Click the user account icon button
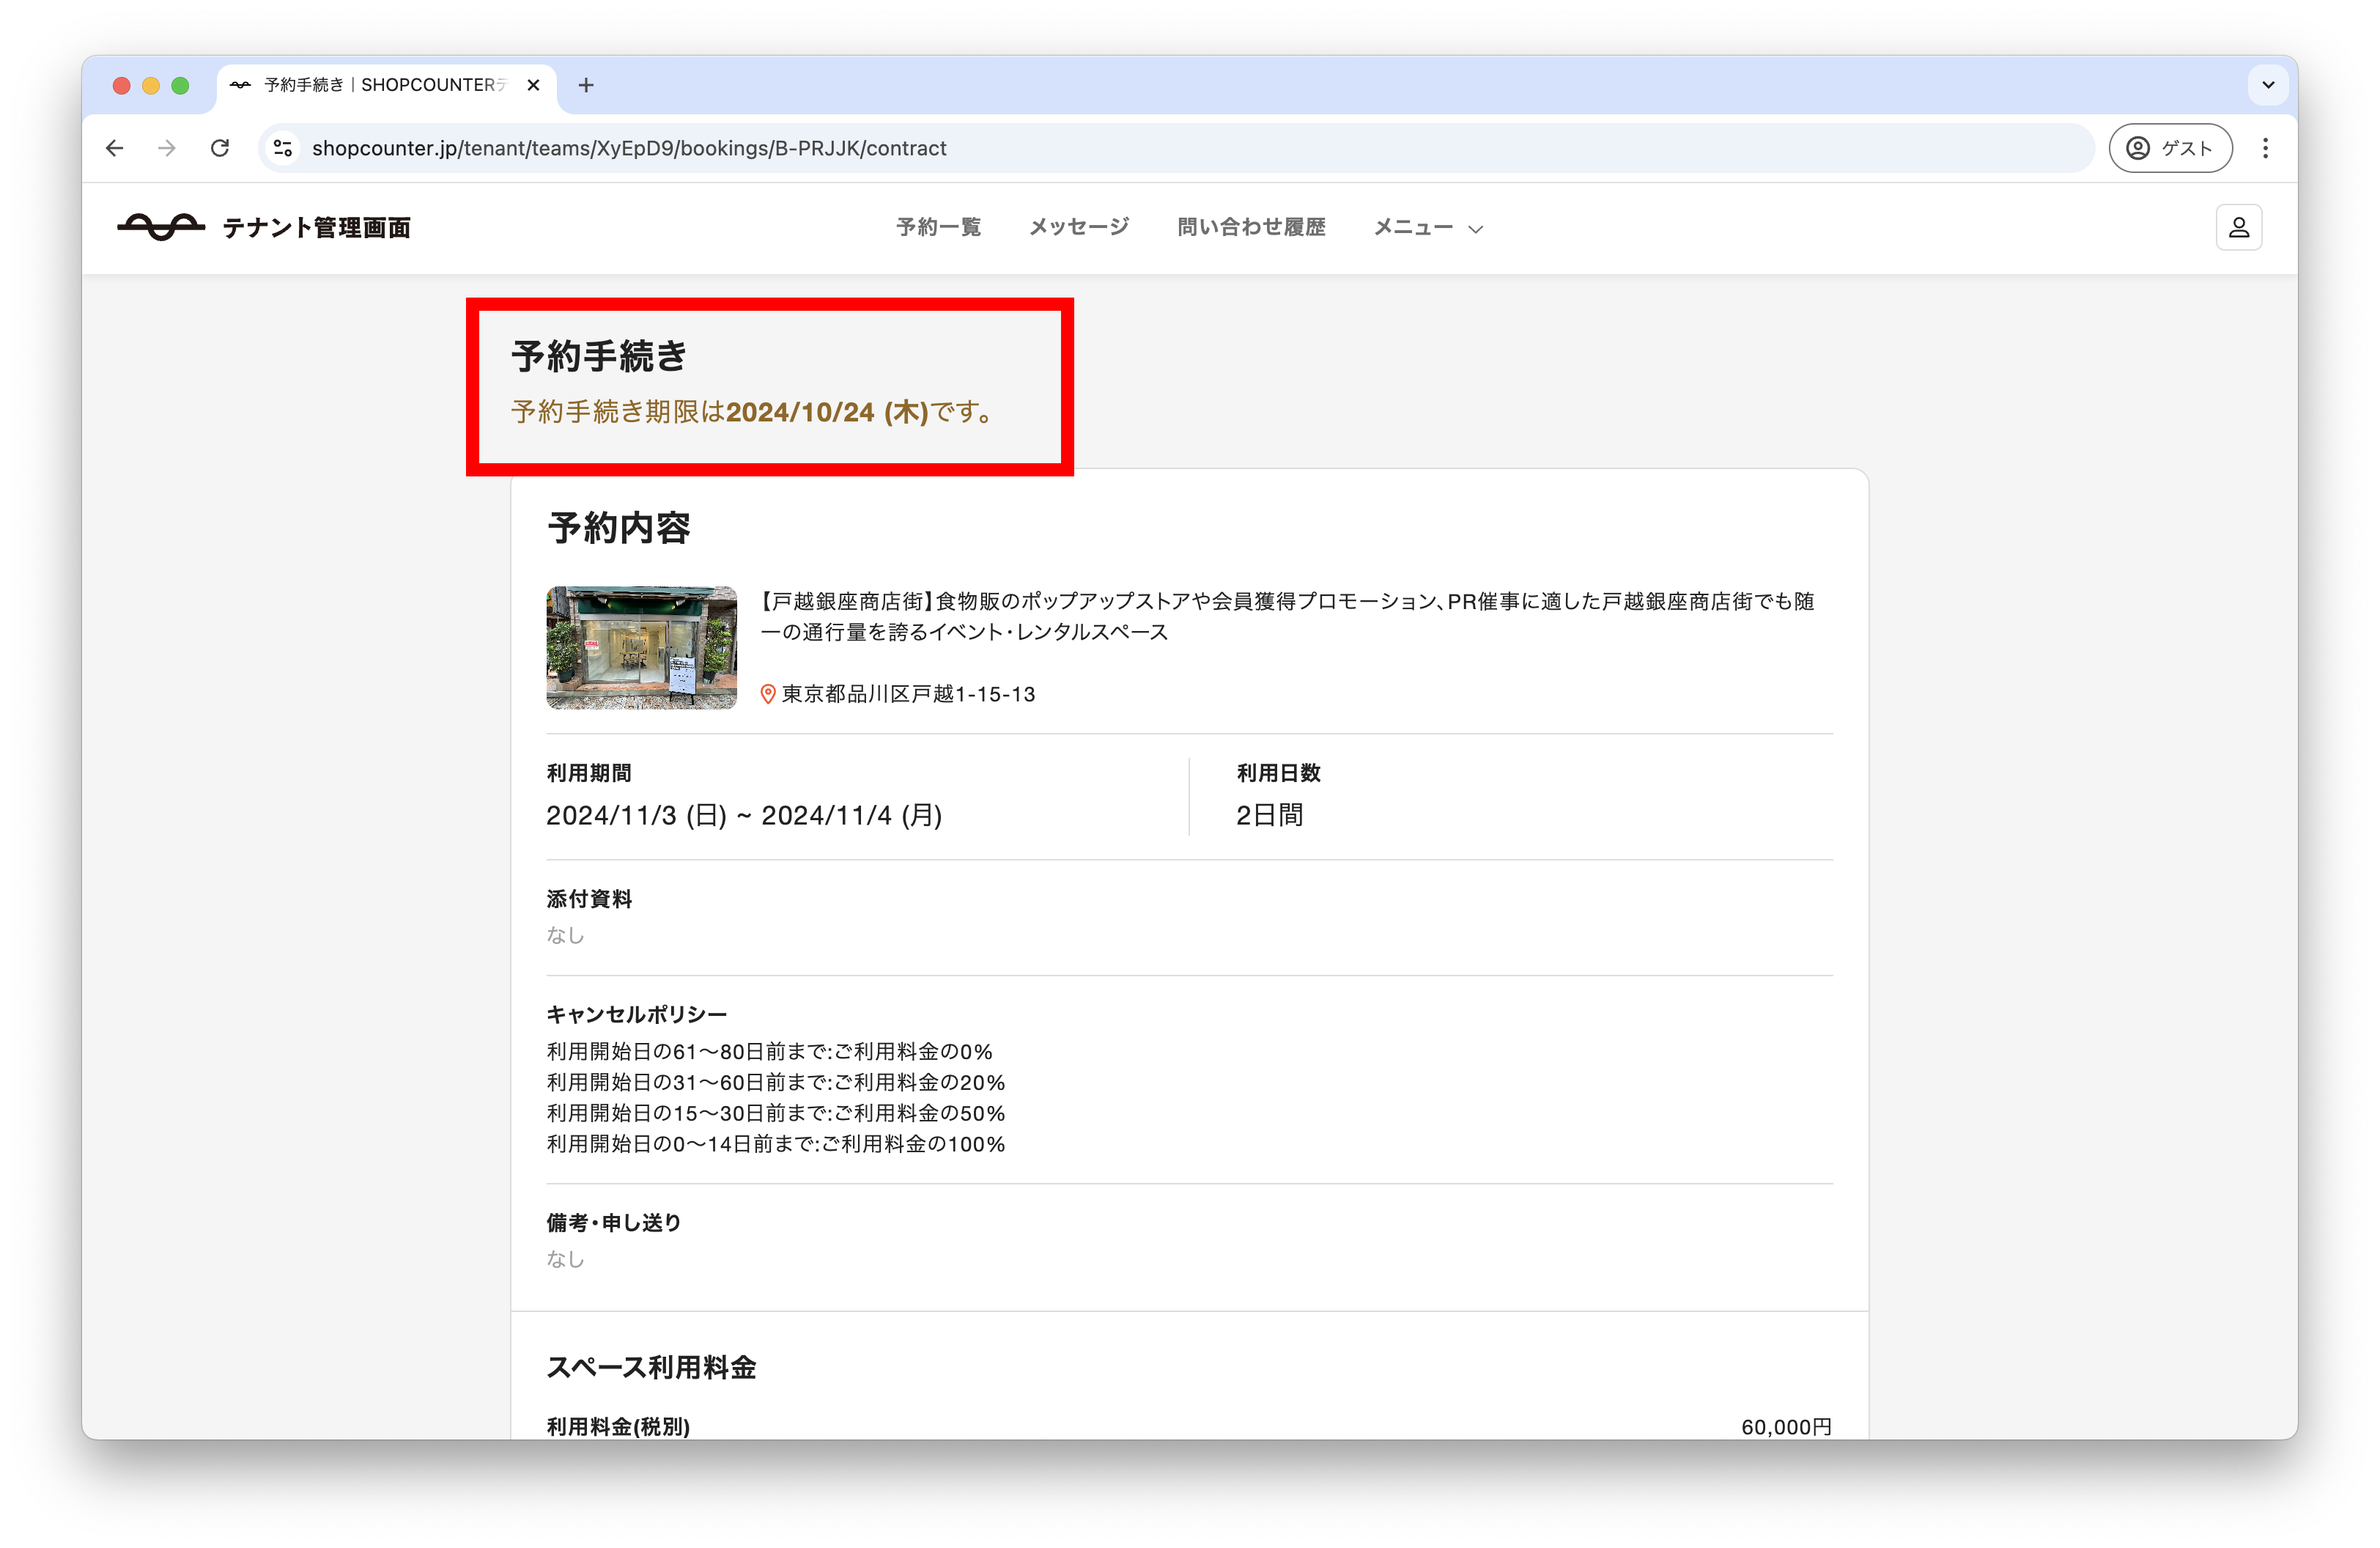Viewport: 2380px width, 1548px height. [x=2239, y=227]
